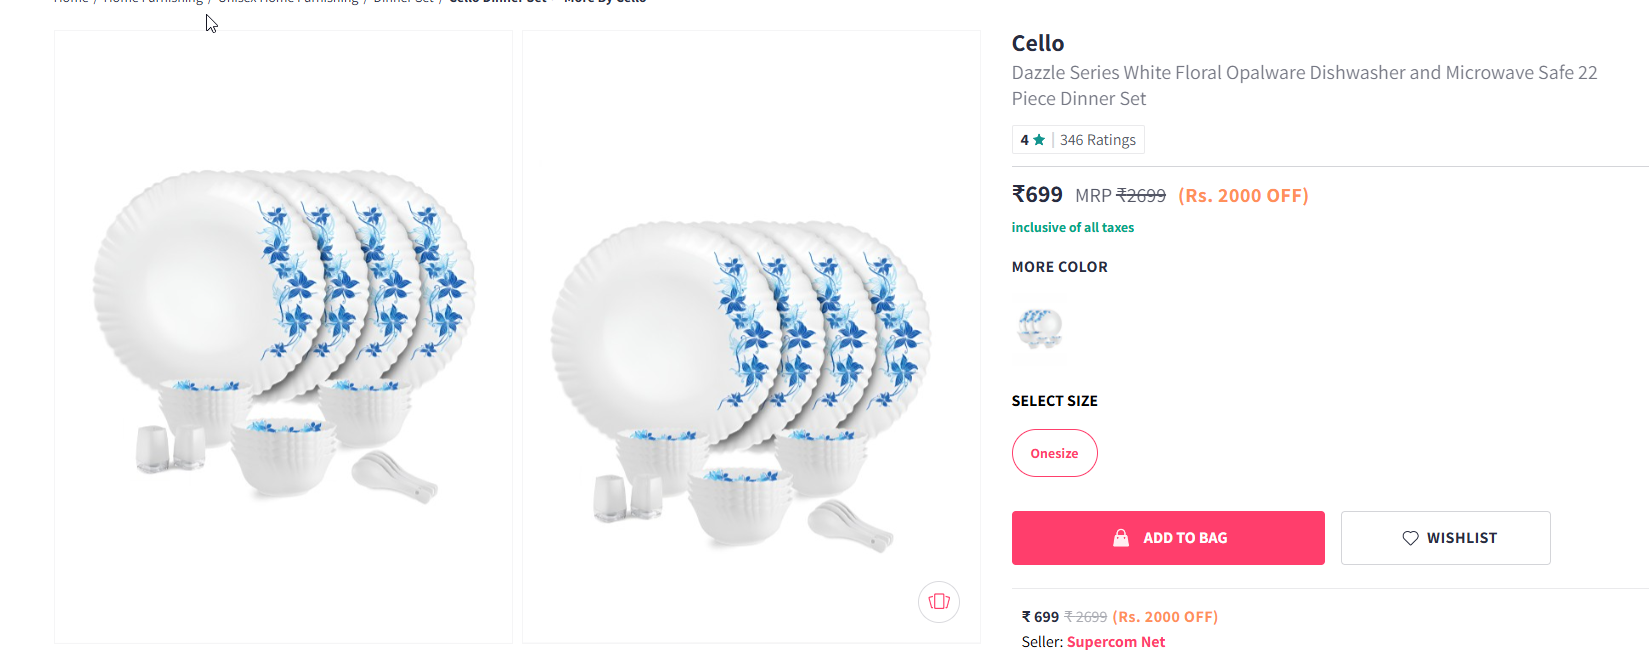
Task: Click the Cello brand name heading
Action: pos(1037,43)
